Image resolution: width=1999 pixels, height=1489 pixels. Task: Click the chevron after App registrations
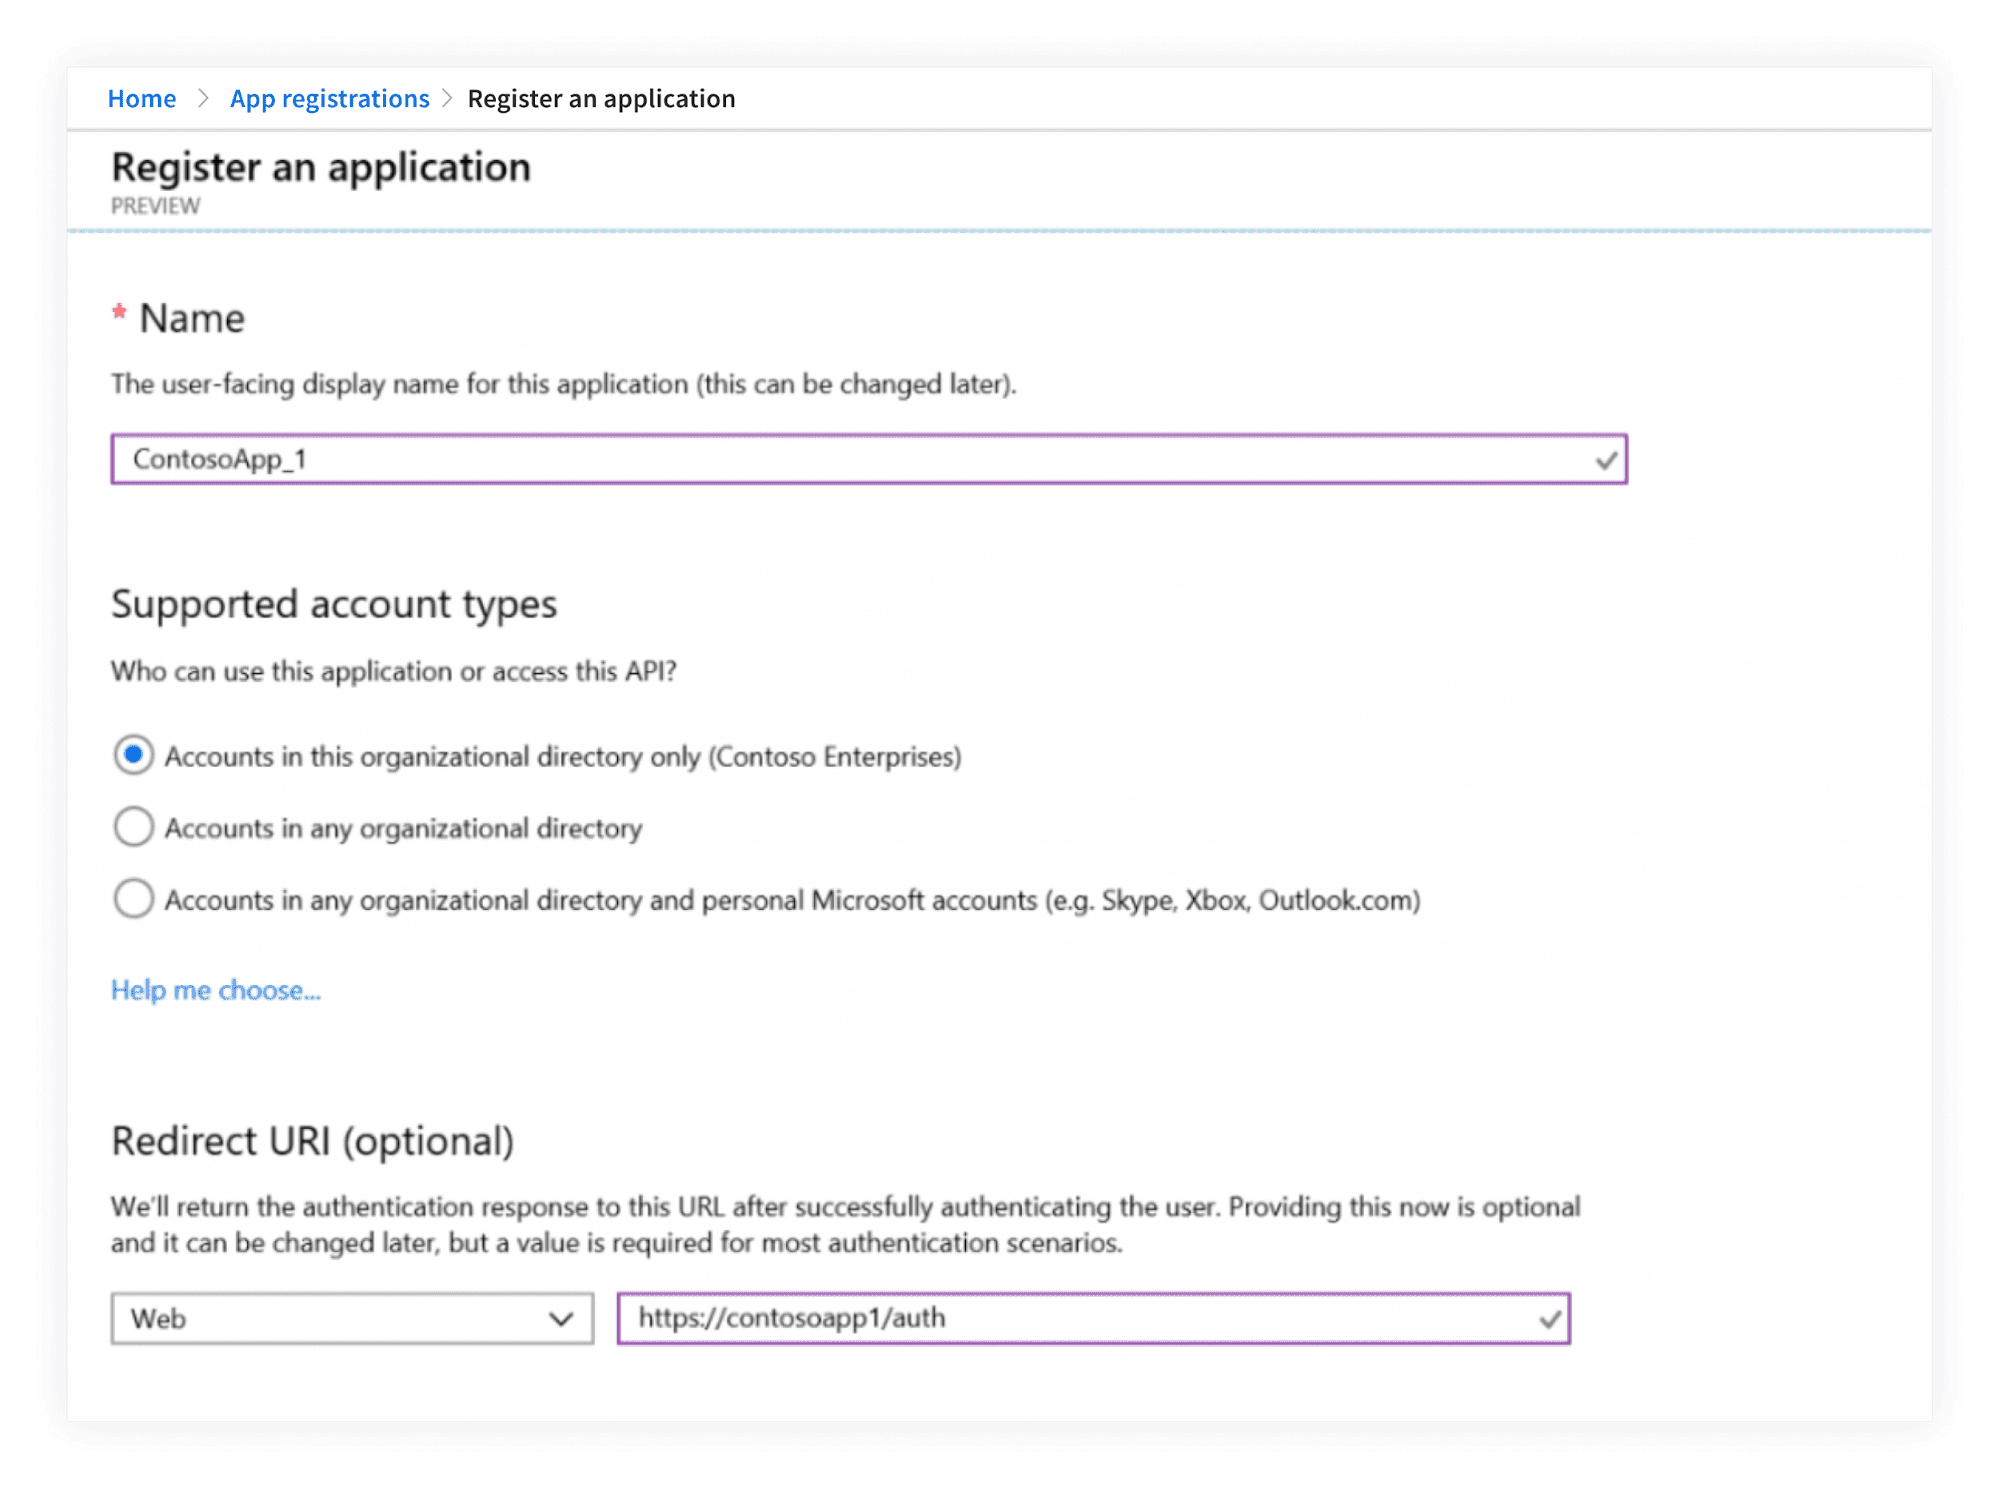click(x=447, y=99)
